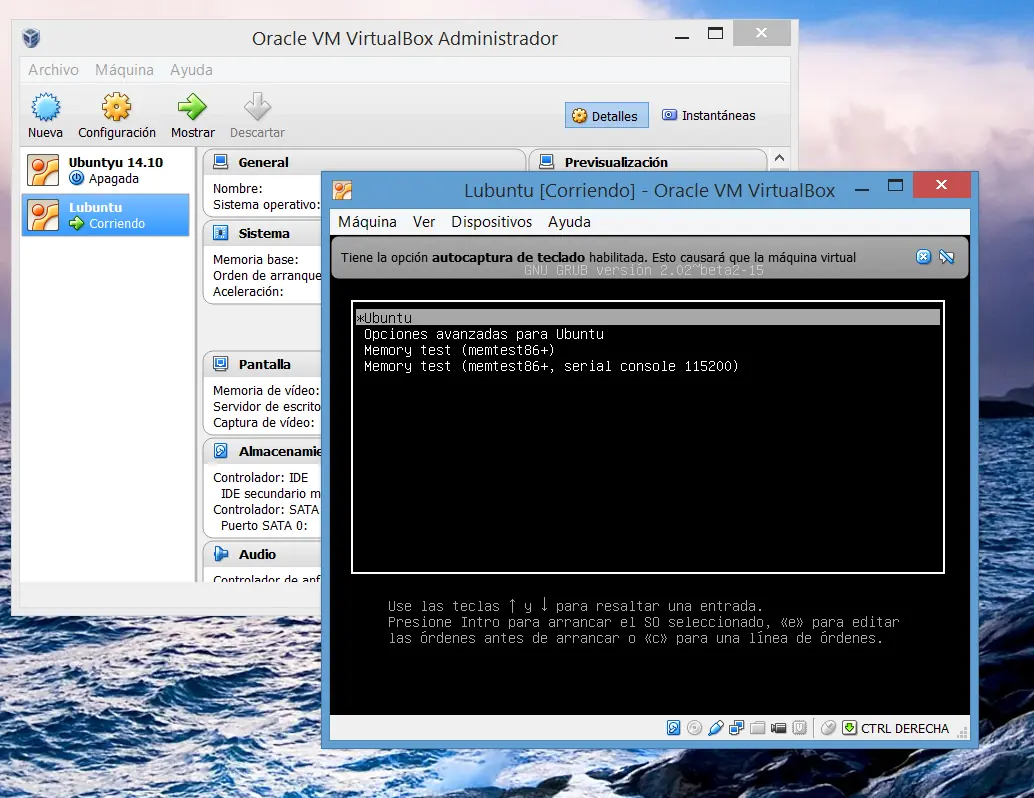Select the Ubuntyu 14.10 virtual machine
This screenshot has width=1034, height=798.
tap(105, 170)
